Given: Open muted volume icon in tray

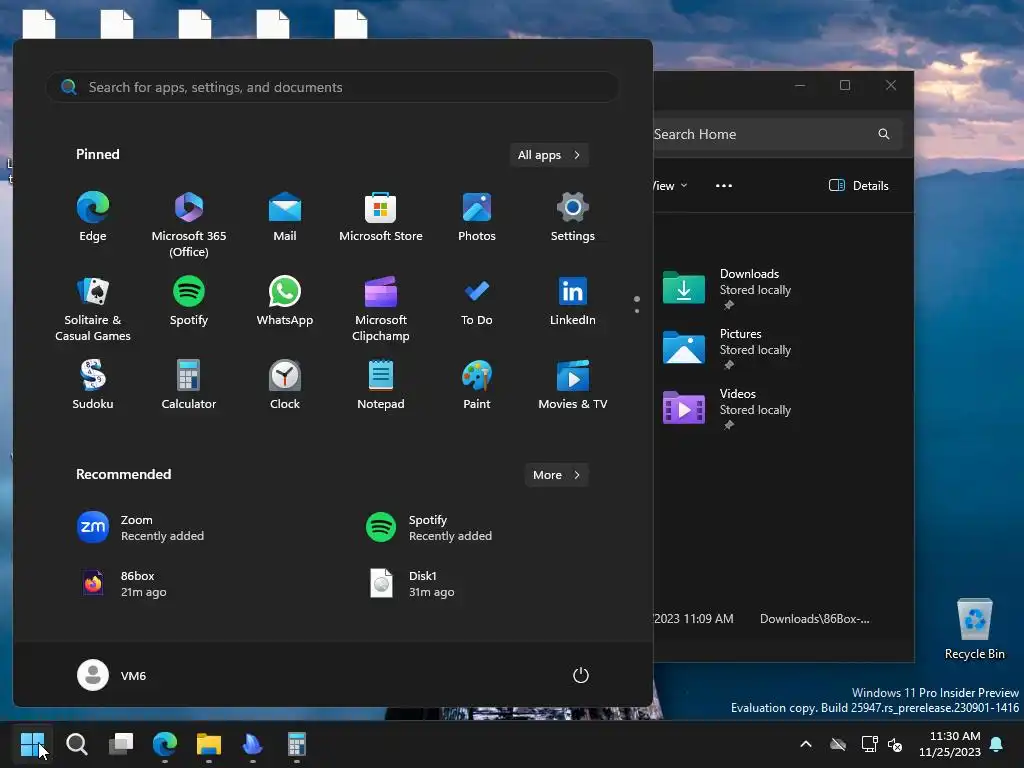Looking at the screenshot, I should click(x=895, y=744).
